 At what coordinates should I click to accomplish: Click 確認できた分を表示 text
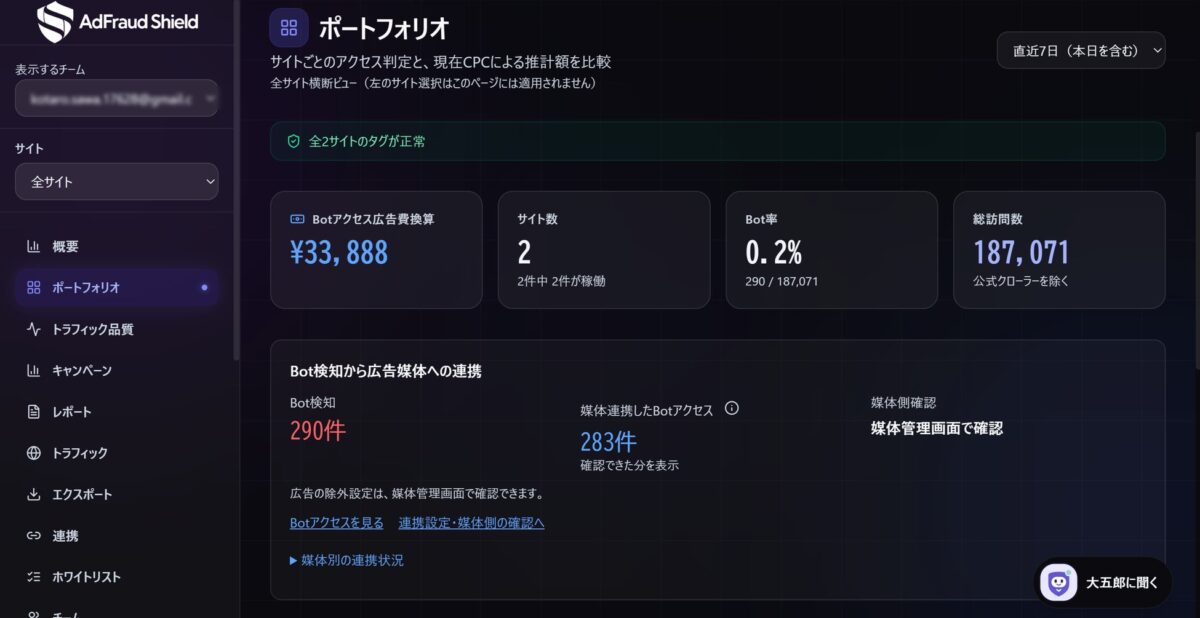pos(630,465)
